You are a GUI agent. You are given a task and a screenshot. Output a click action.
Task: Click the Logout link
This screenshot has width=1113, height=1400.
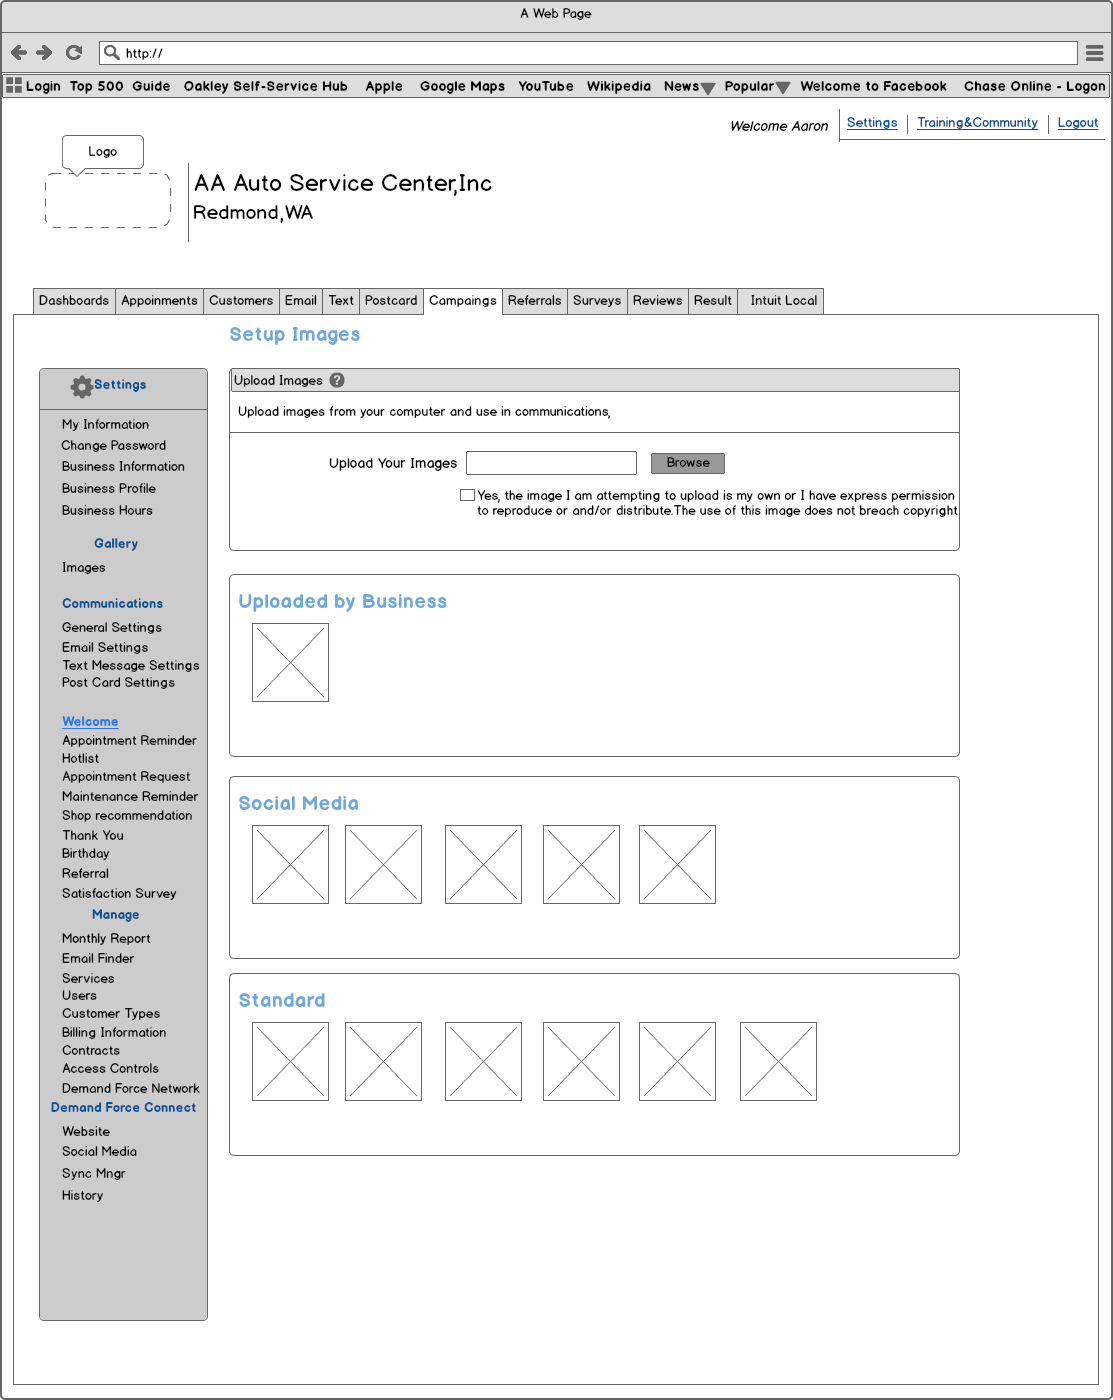tap(1077, 122)
